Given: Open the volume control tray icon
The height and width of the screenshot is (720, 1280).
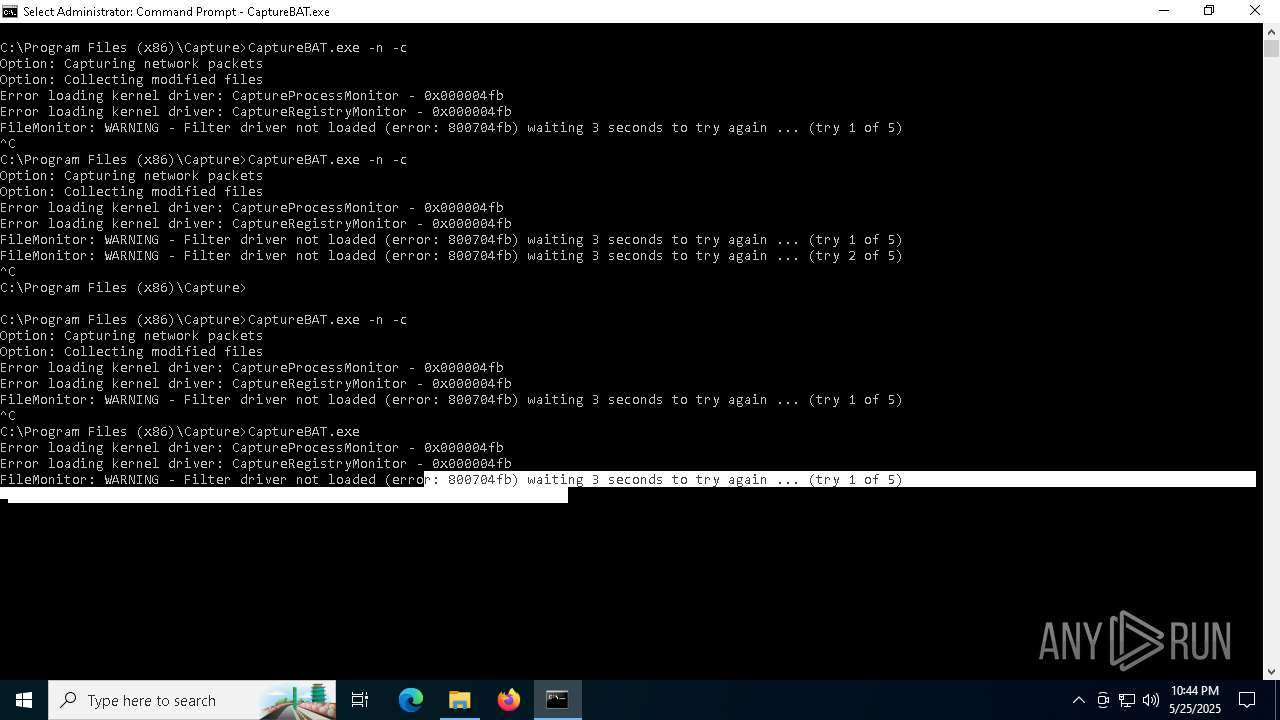Looking at the screenshot, I should (x=1150, y=700).
